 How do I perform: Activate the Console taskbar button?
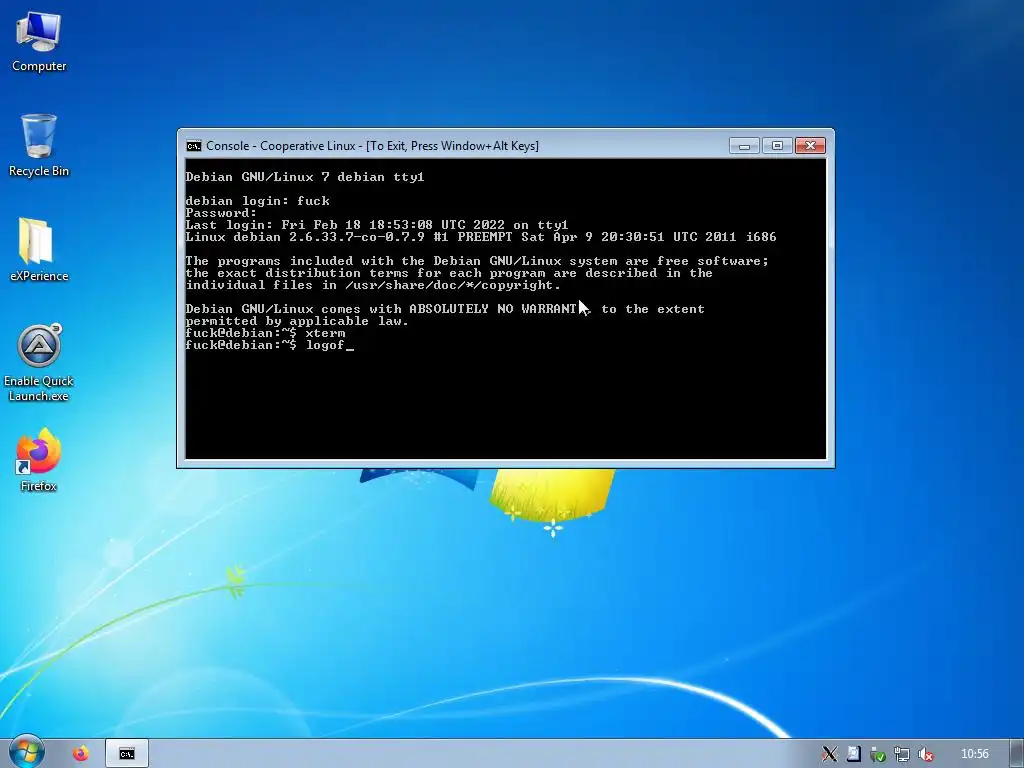coord(127,754)
